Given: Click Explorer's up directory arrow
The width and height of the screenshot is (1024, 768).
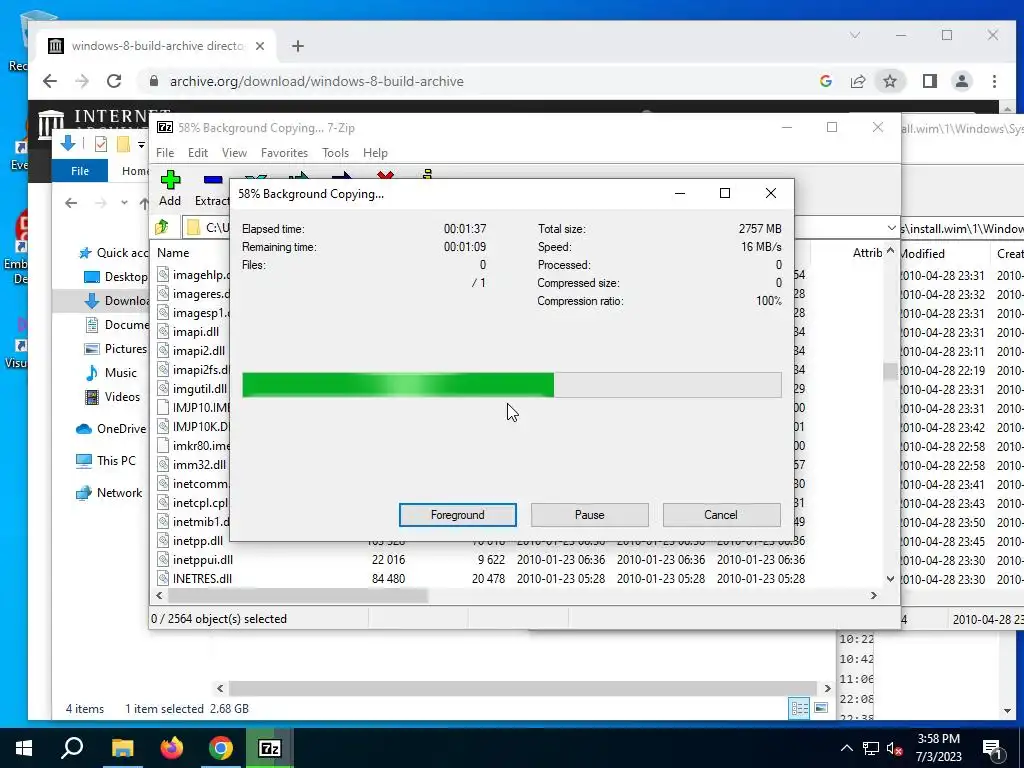Looking at the screenshot, I should 144,203.
